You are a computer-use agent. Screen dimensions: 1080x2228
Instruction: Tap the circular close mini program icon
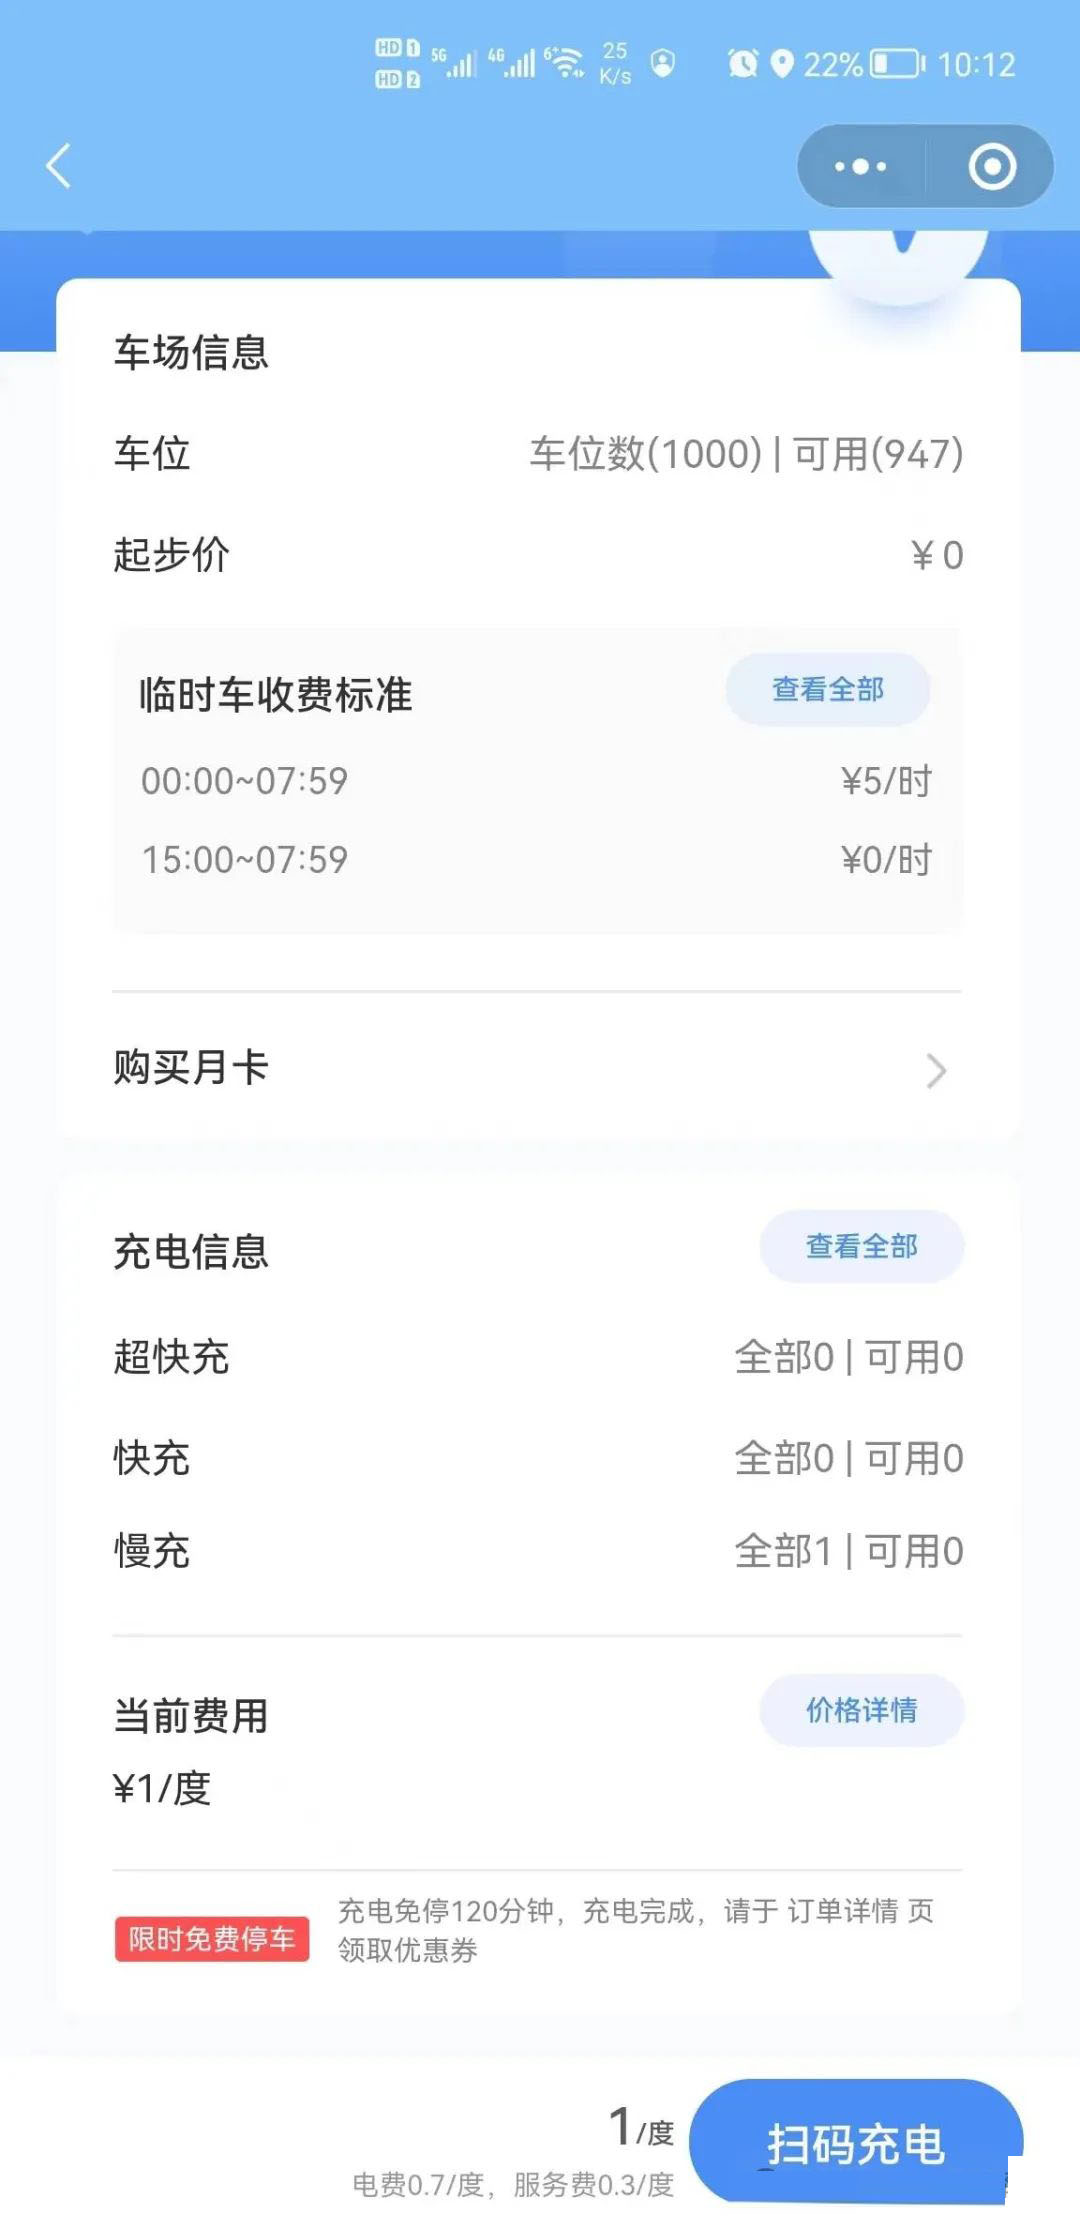pyautogui.click(x=992, y=167)
